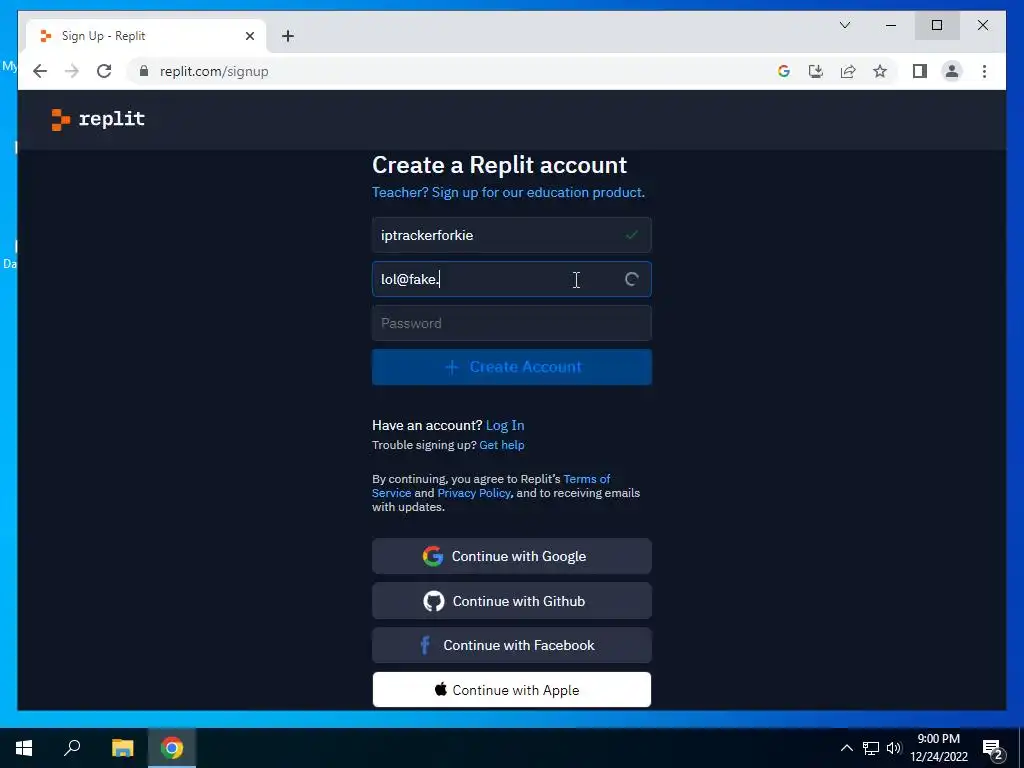Click the address bar URL replit.com/signup
This screenshot has width=1024, height=768.
point(214,71)
